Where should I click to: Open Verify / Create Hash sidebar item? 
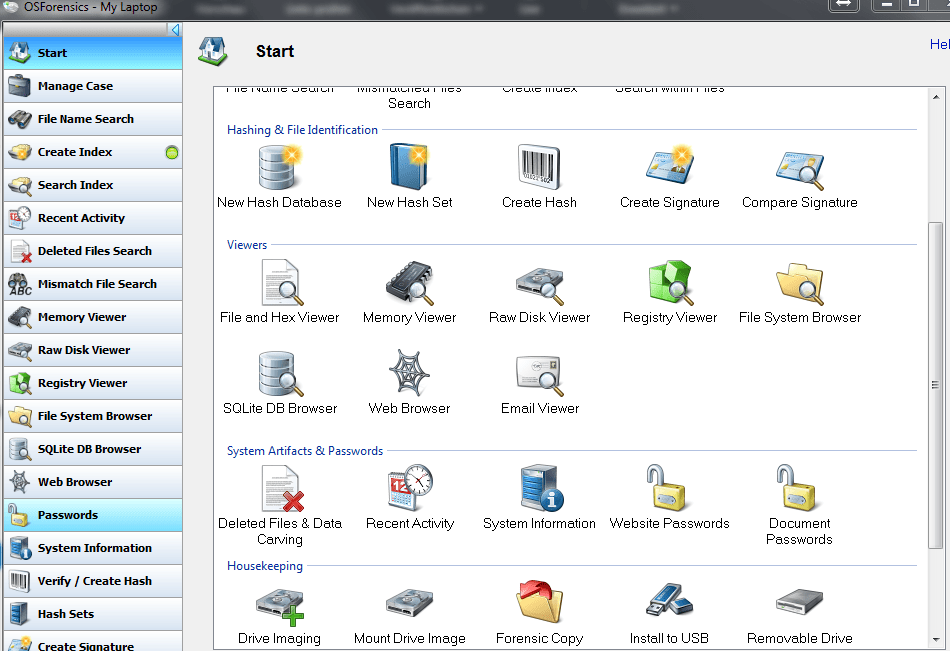click(x=93, y=581)
